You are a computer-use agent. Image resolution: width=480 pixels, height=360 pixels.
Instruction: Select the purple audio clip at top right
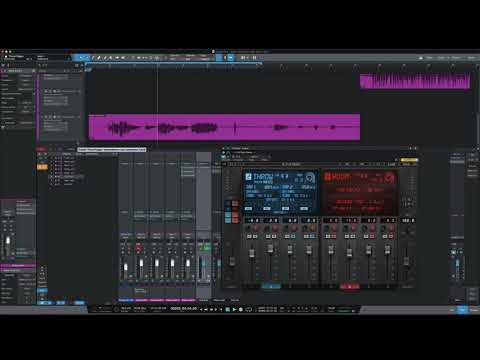[415, 82]
